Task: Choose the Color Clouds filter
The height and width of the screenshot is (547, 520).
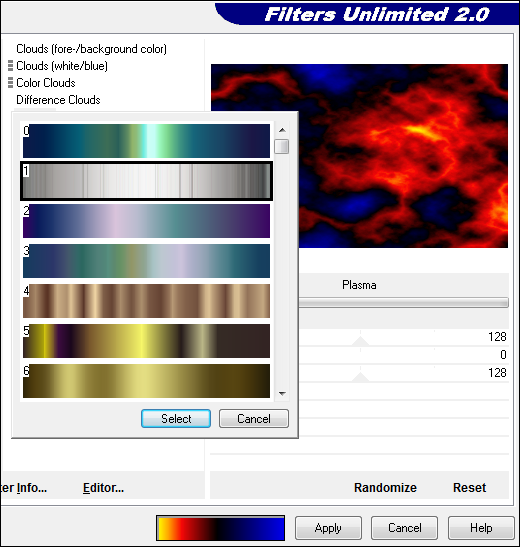Action: (x=46, y=83)
